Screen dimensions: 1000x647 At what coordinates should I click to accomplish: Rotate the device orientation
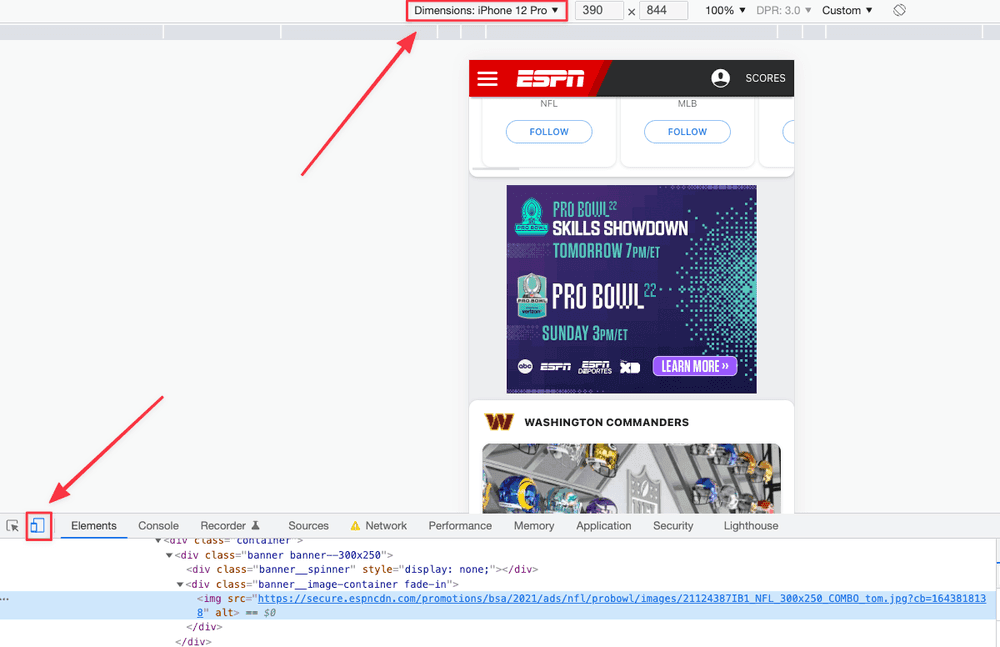click(x=898, y=10)
